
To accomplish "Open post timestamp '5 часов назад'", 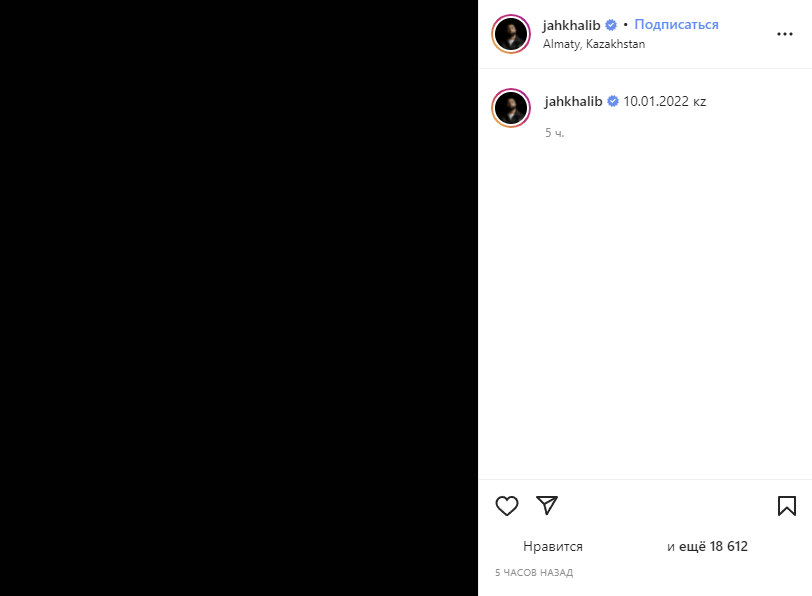I will click(534, 572).
